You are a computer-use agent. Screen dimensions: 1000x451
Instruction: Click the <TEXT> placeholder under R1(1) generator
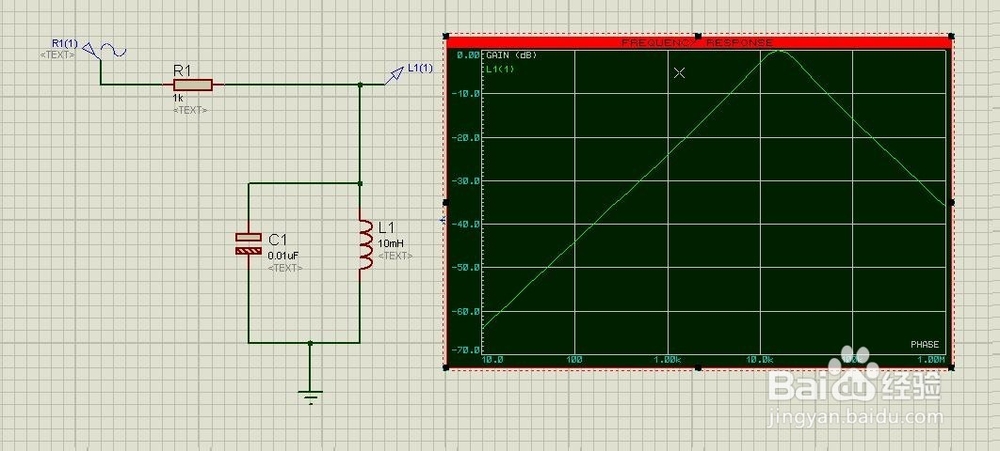(57, 55)
